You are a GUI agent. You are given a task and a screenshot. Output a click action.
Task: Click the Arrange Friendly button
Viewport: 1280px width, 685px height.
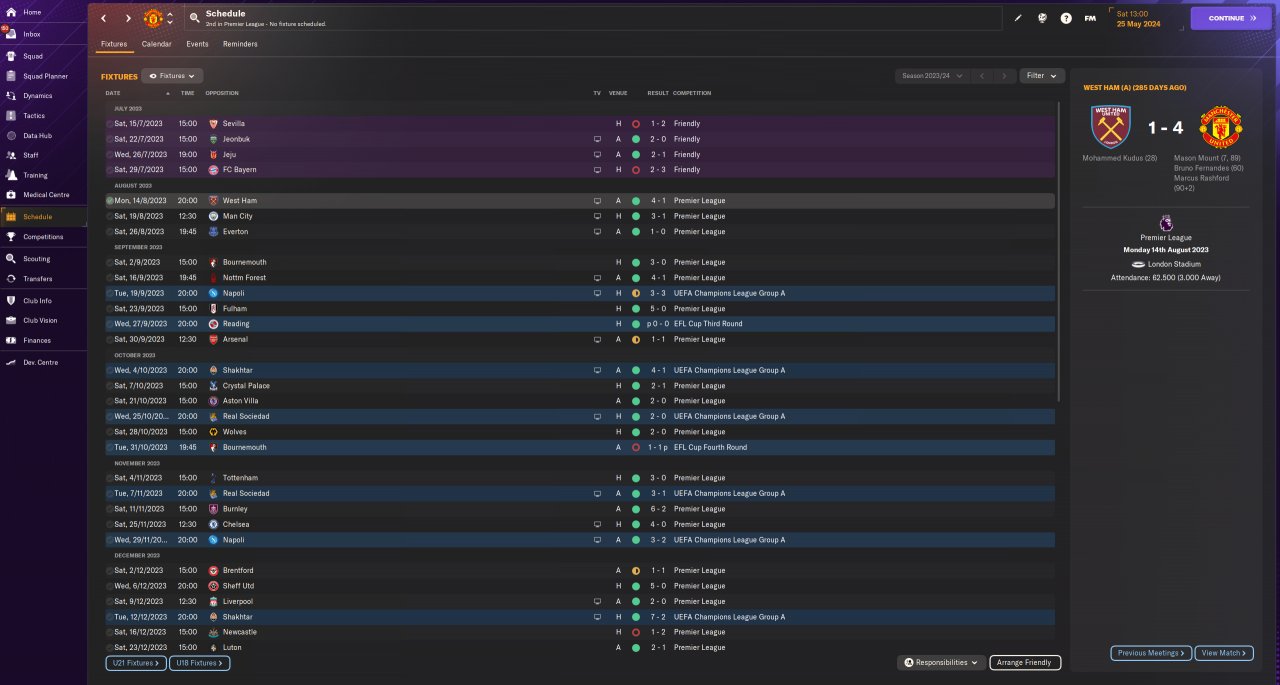1025,662
